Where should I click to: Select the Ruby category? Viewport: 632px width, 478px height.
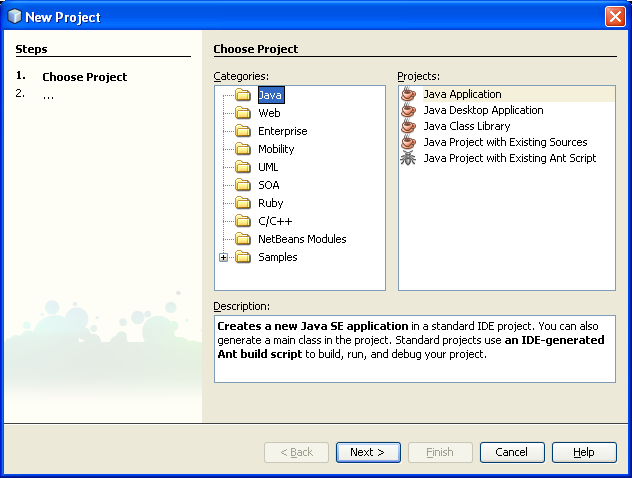click(270, 203)
